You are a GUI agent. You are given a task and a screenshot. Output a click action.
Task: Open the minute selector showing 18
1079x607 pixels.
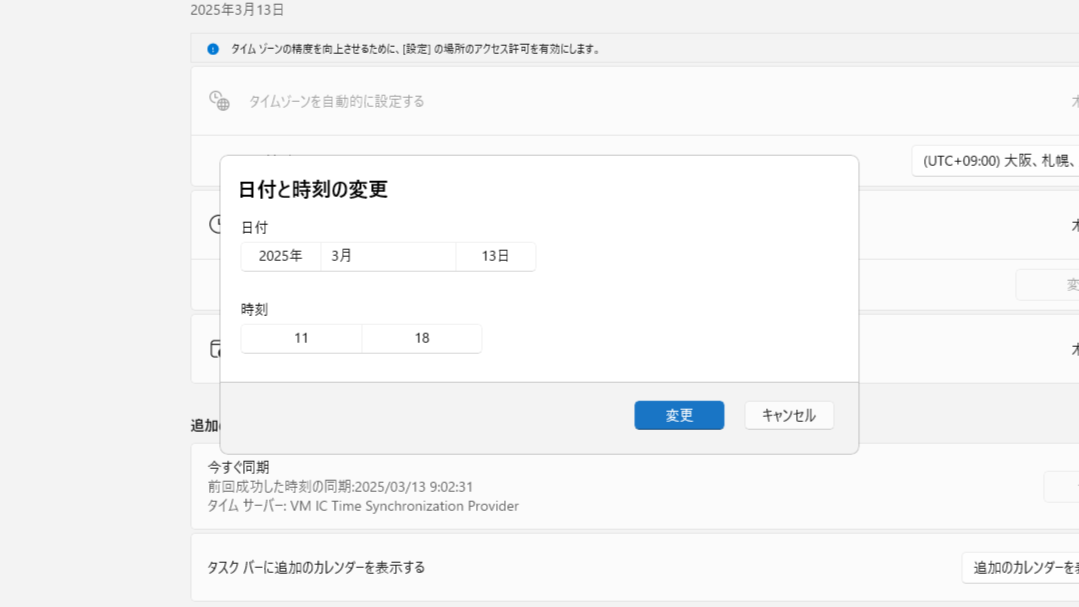(x=422, y=338)
